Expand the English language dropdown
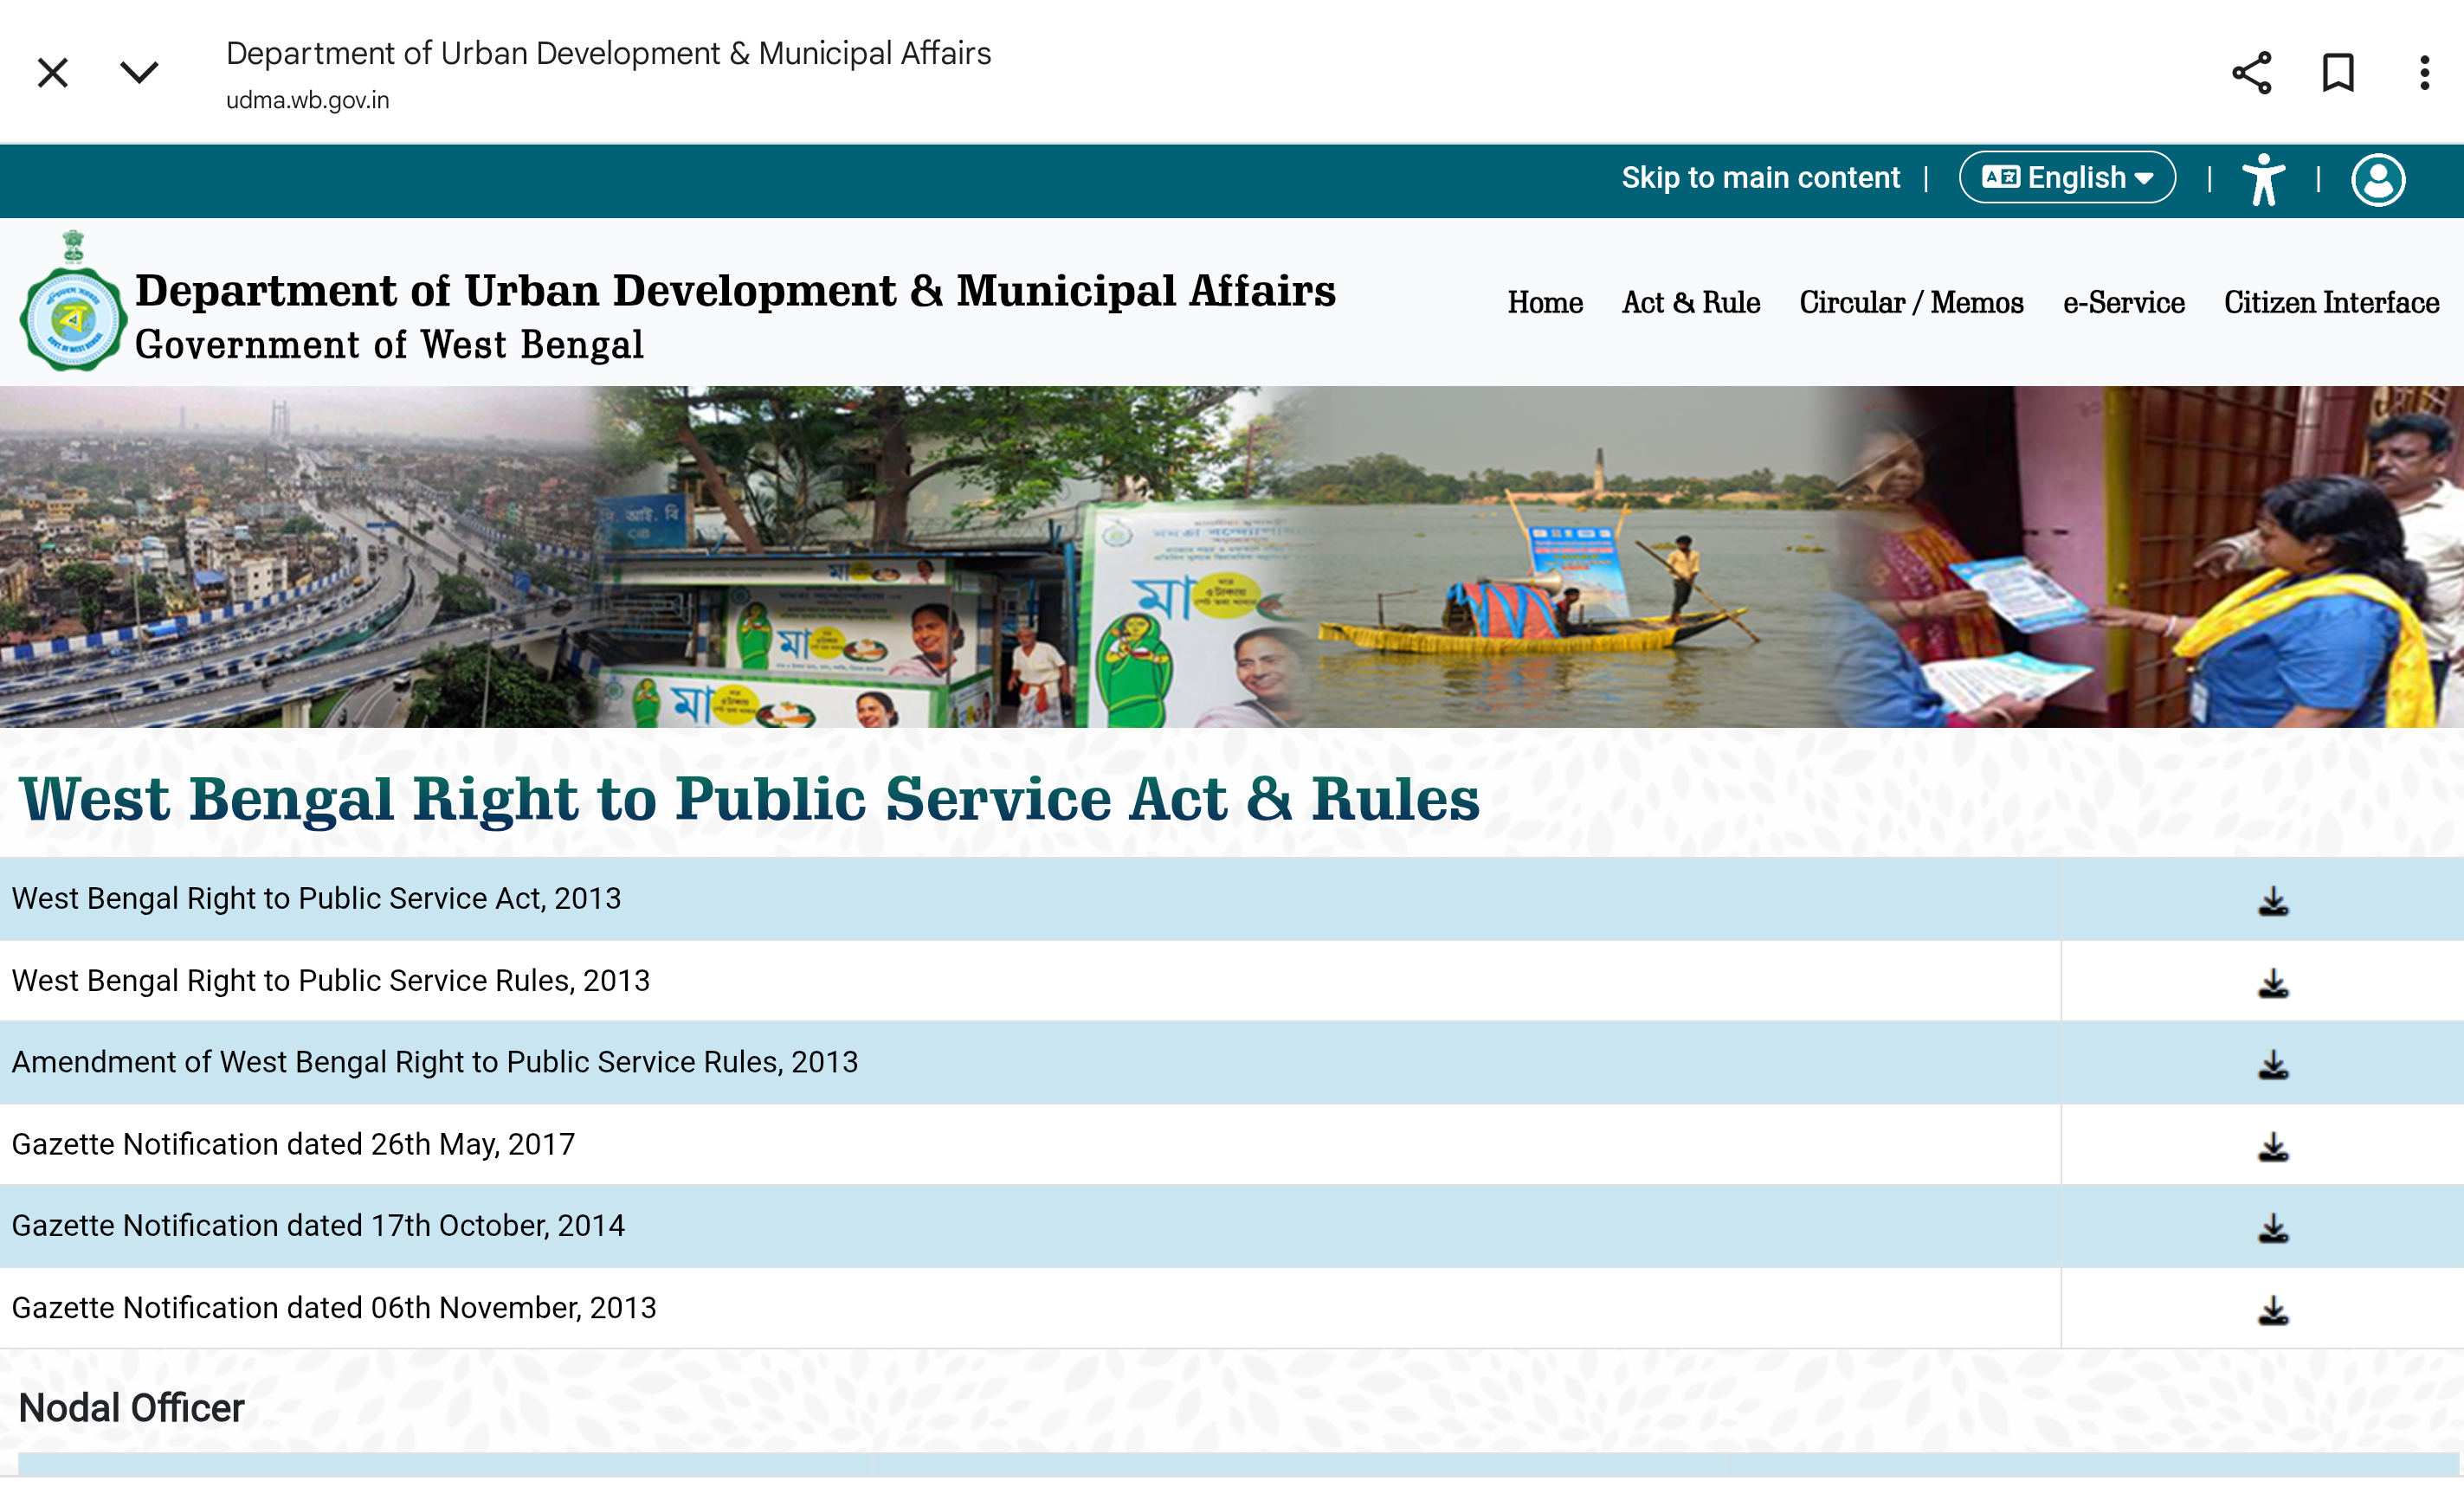This screenshot has height=1487, width=2464. point(2066,178)
